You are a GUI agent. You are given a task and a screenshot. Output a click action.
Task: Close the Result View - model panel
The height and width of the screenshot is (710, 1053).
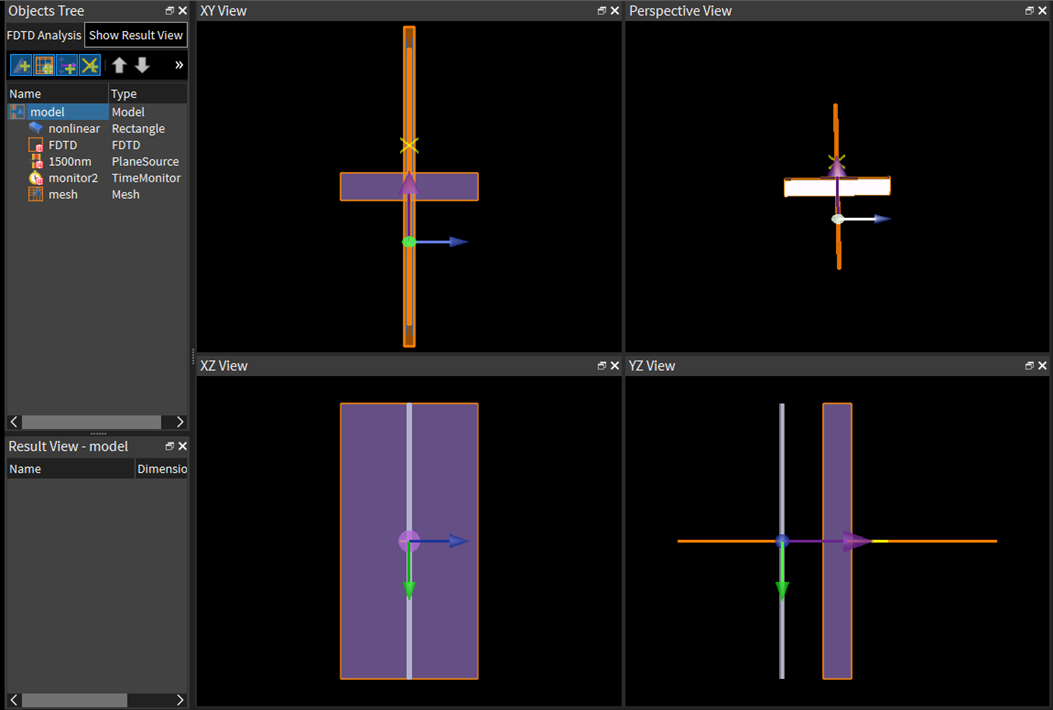(x=183, y=446)
